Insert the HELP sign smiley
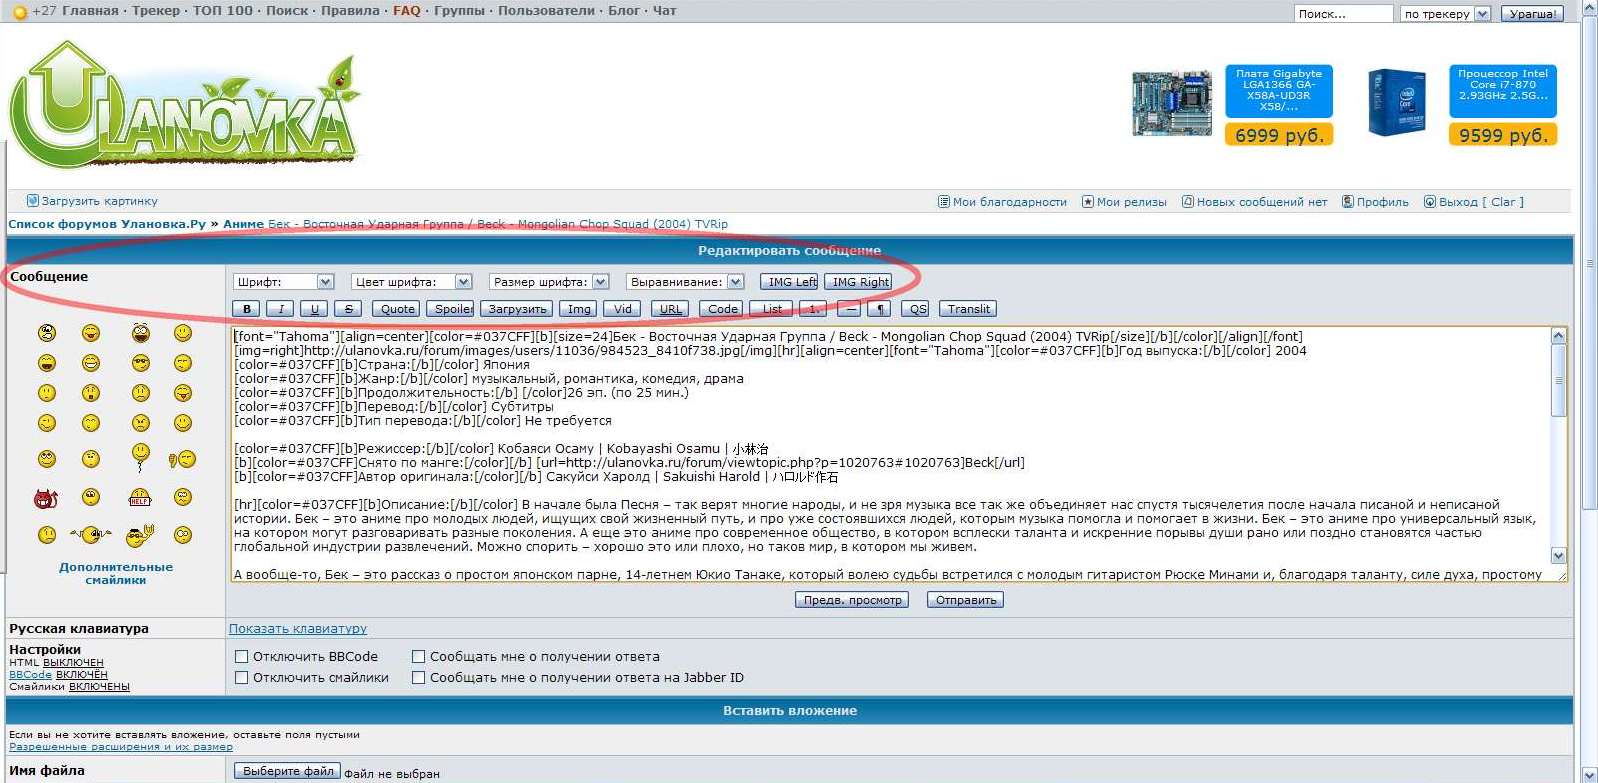 tap(140, 497)
